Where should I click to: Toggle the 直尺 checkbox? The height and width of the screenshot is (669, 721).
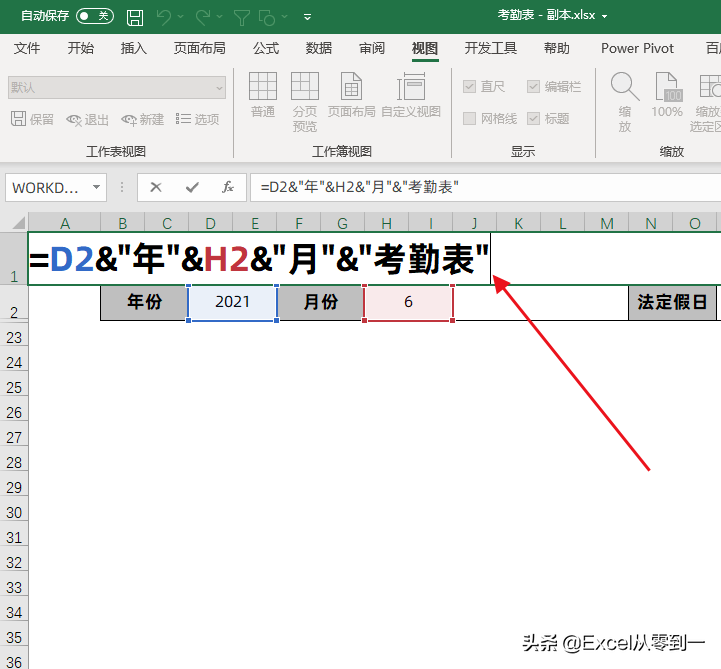tap(469, 86)
